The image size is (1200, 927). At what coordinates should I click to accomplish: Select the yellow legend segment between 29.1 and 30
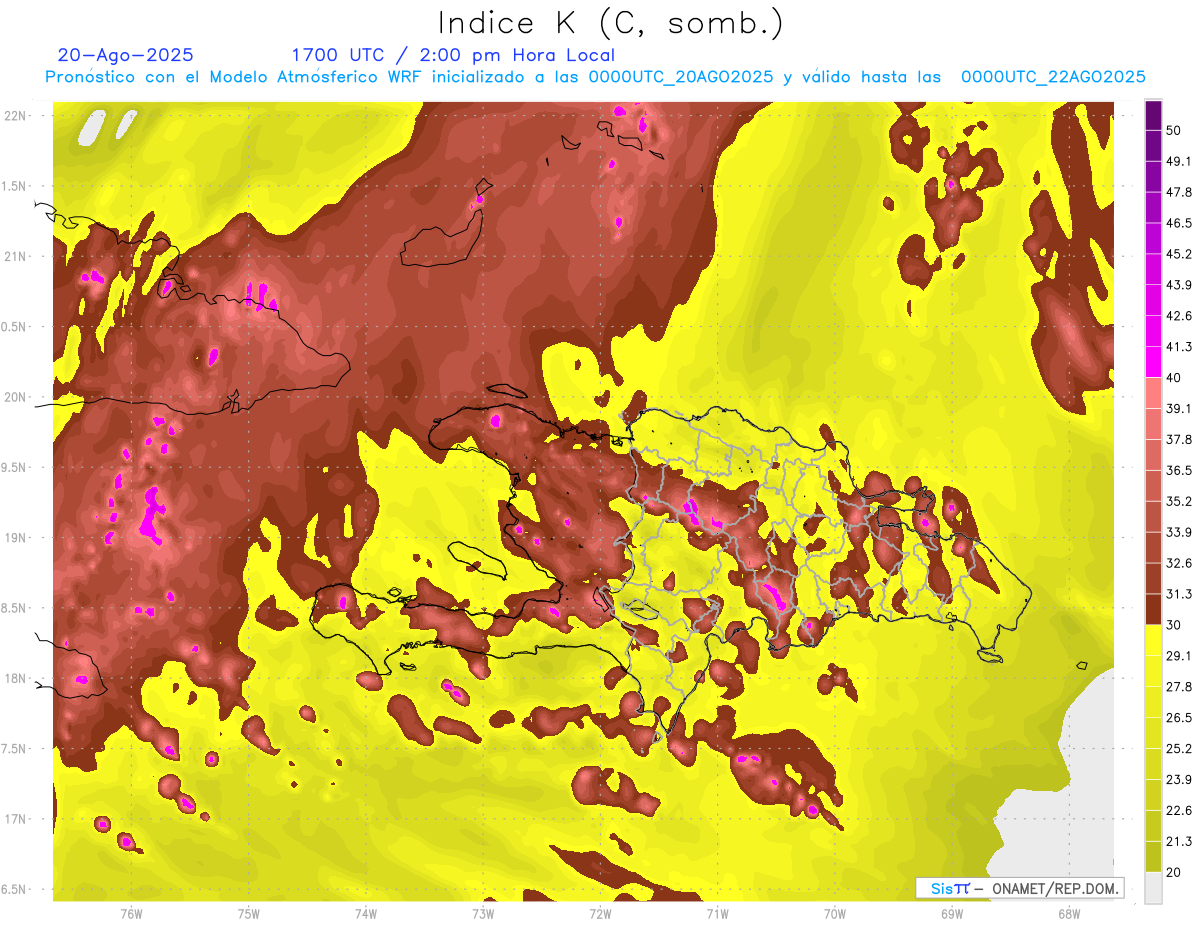pos(1153,640)
